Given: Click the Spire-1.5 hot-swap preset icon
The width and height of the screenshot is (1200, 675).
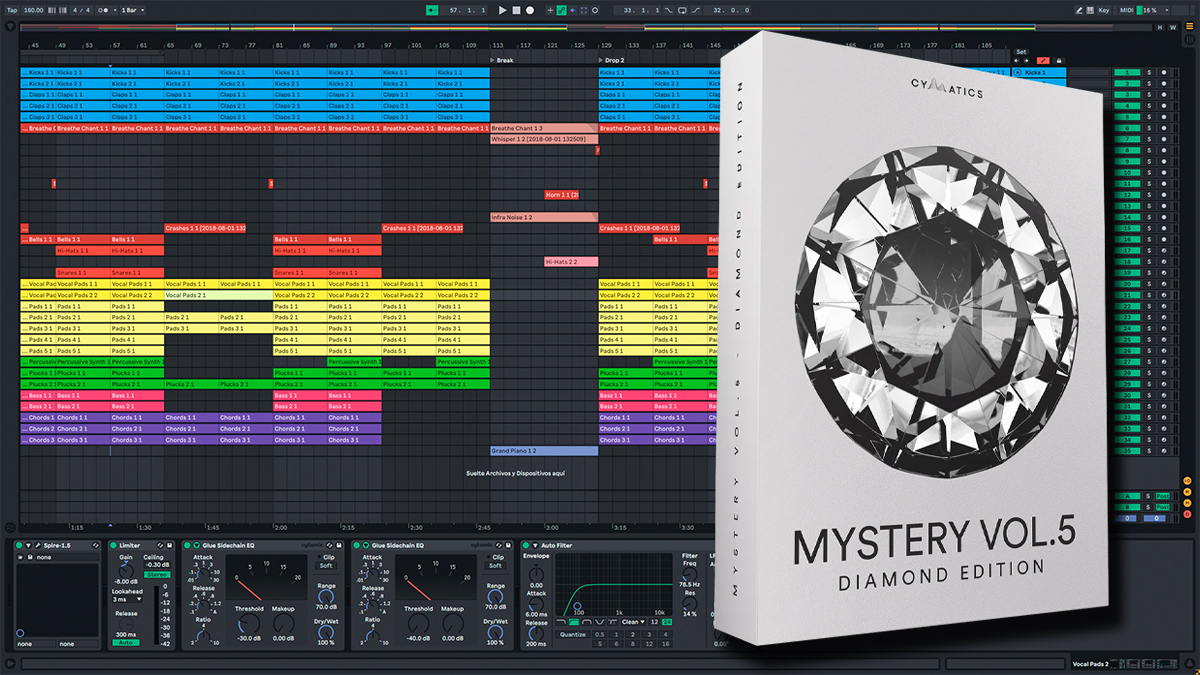Looking at the screenshot, I should click(x=96, y=545).
